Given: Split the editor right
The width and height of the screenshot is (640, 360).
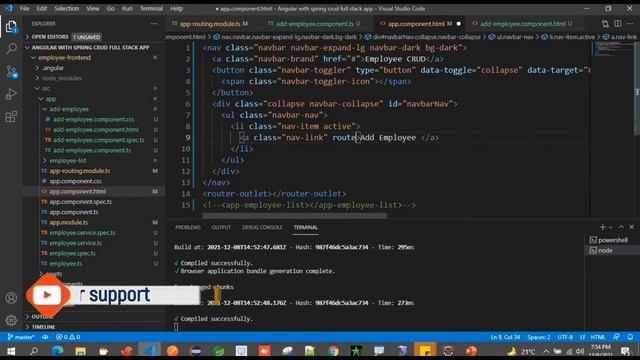Looking at the screenshot, I should pyautogui.click(x=618, y=24).
